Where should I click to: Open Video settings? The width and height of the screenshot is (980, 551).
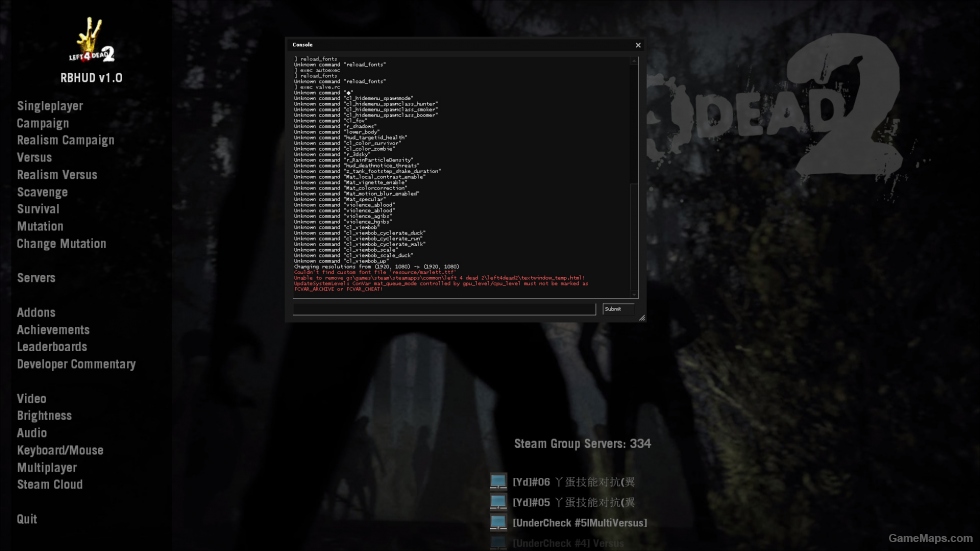coord(32,398)
